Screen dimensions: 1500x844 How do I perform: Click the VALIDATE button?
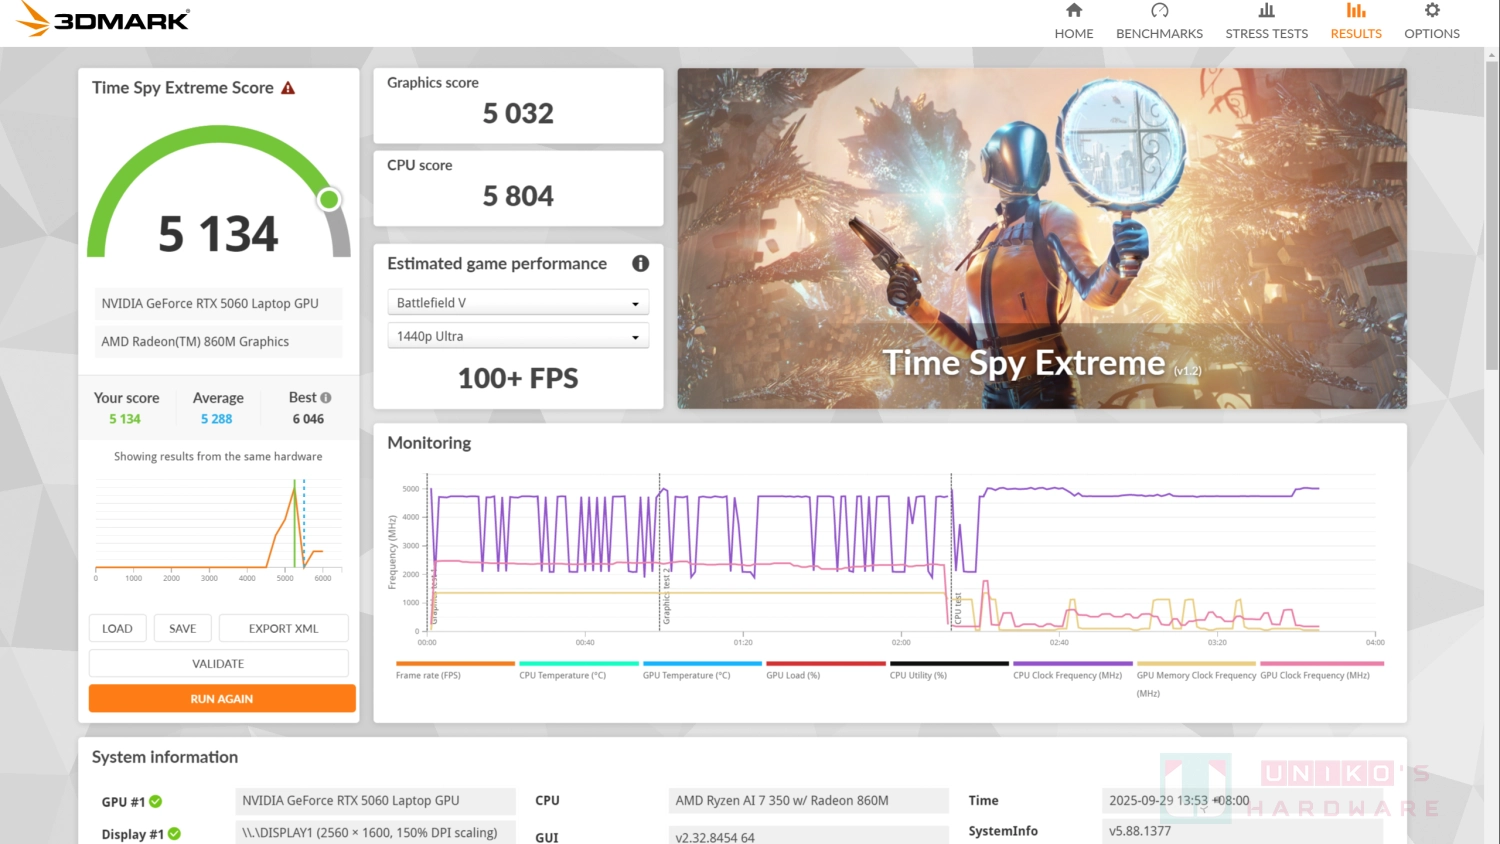pos(218,663)
